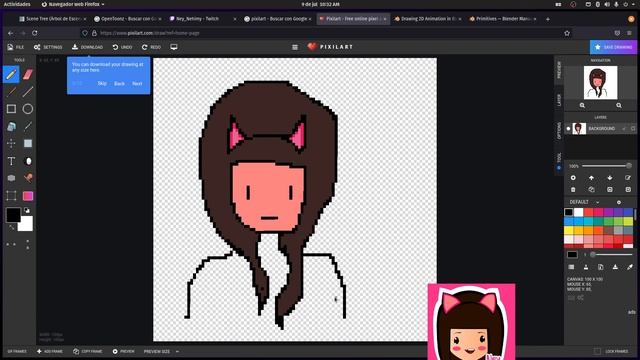This screenshot has height=360, width=640.
Task: Reset colors to default black and white
Action: click(x=27, y=211)
